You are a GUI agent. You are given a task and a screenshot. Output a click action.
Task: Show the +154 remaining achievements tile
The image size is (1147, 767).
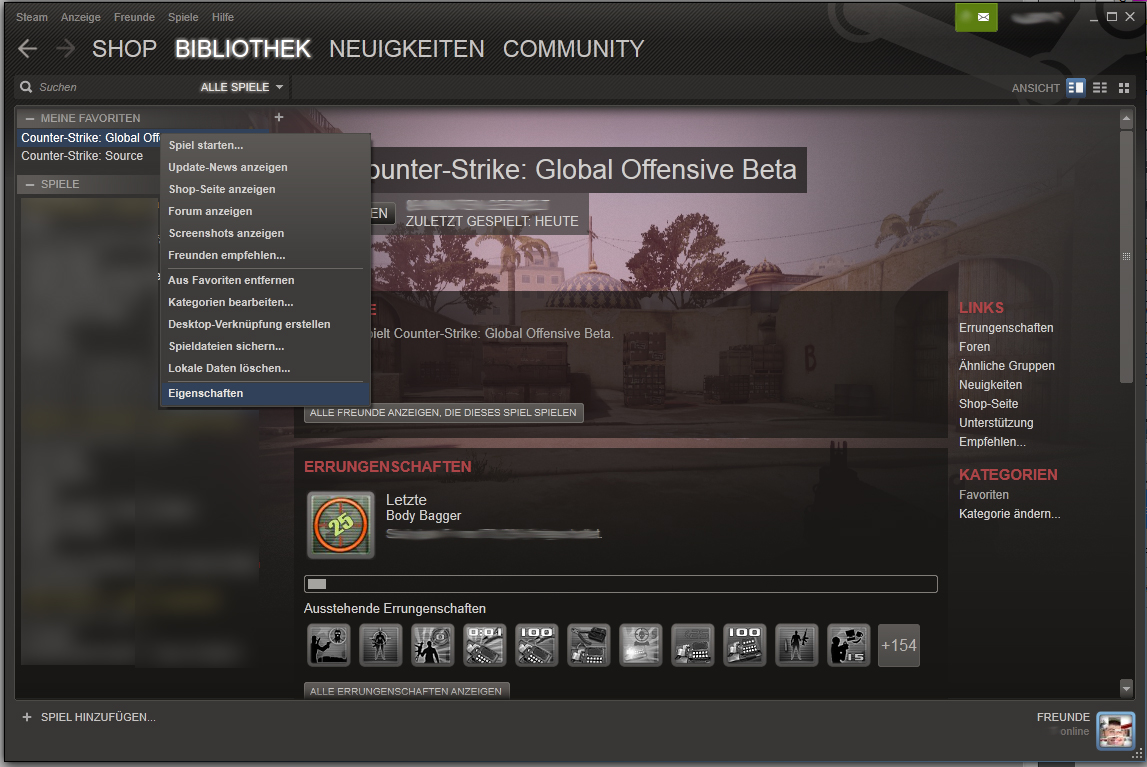[898, 645]
